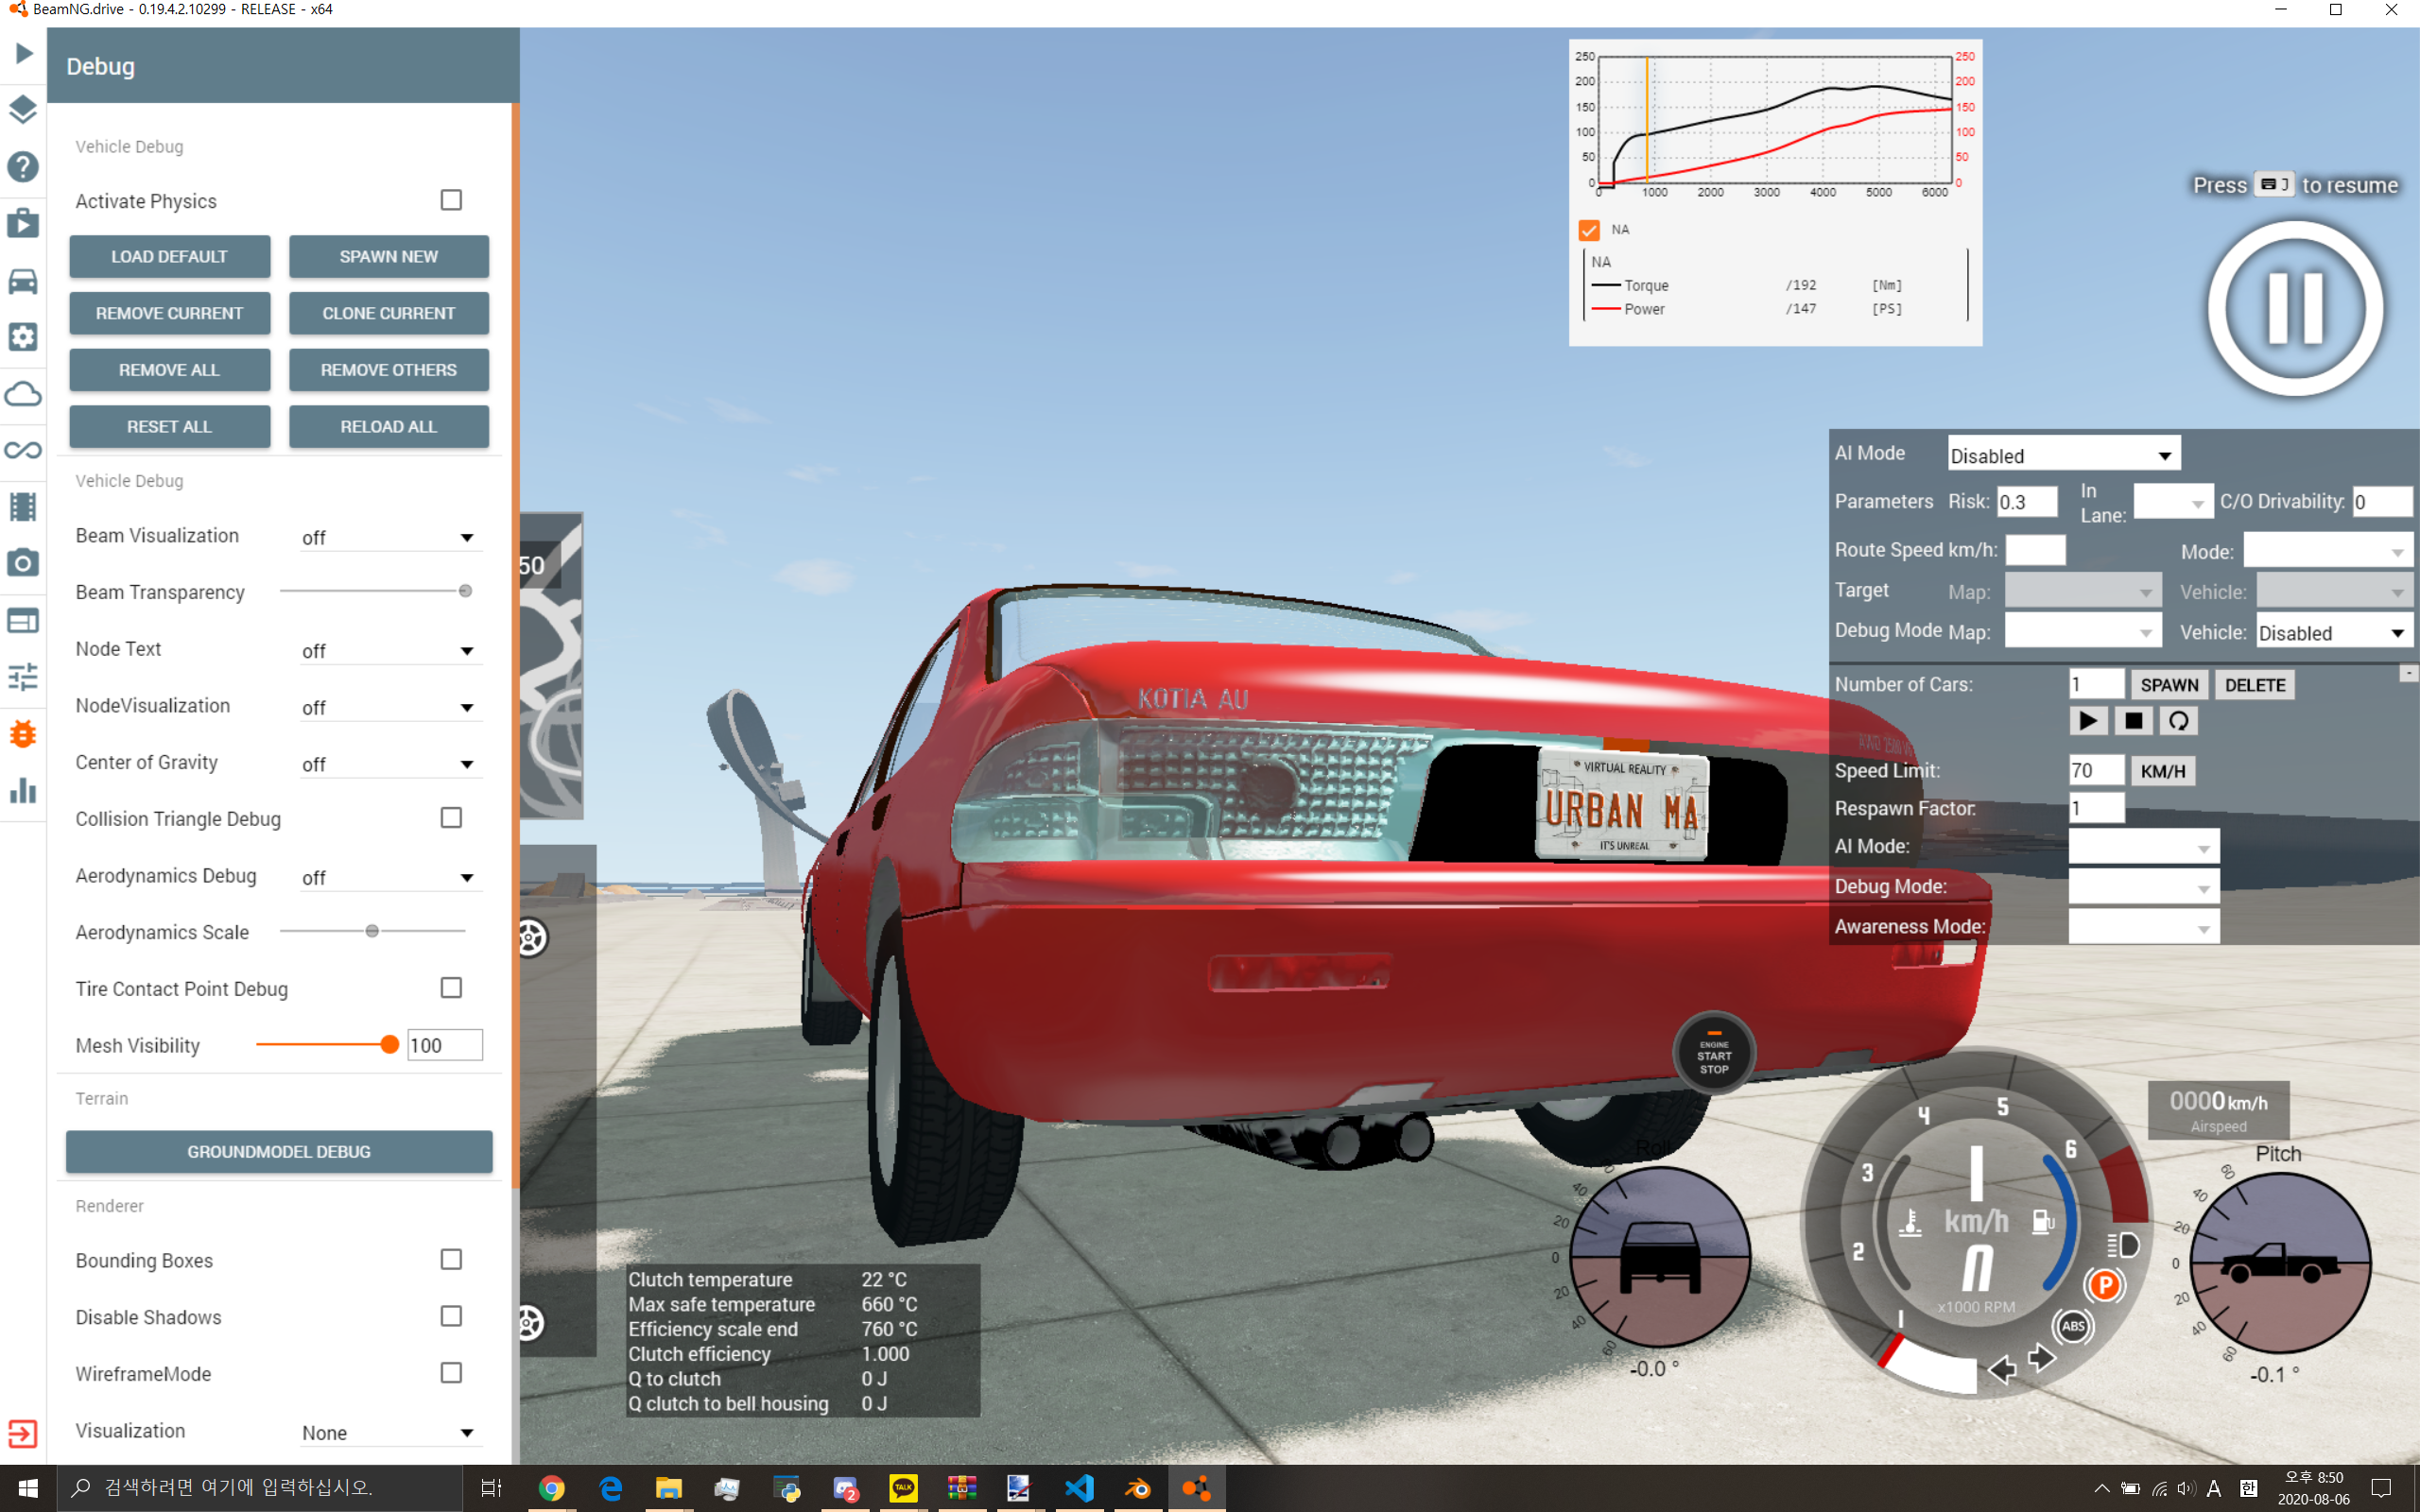The height and width of the screenshot is (1512, 2420).
Task: Click the AI traffic refresh button
Action: point(2178,721)
